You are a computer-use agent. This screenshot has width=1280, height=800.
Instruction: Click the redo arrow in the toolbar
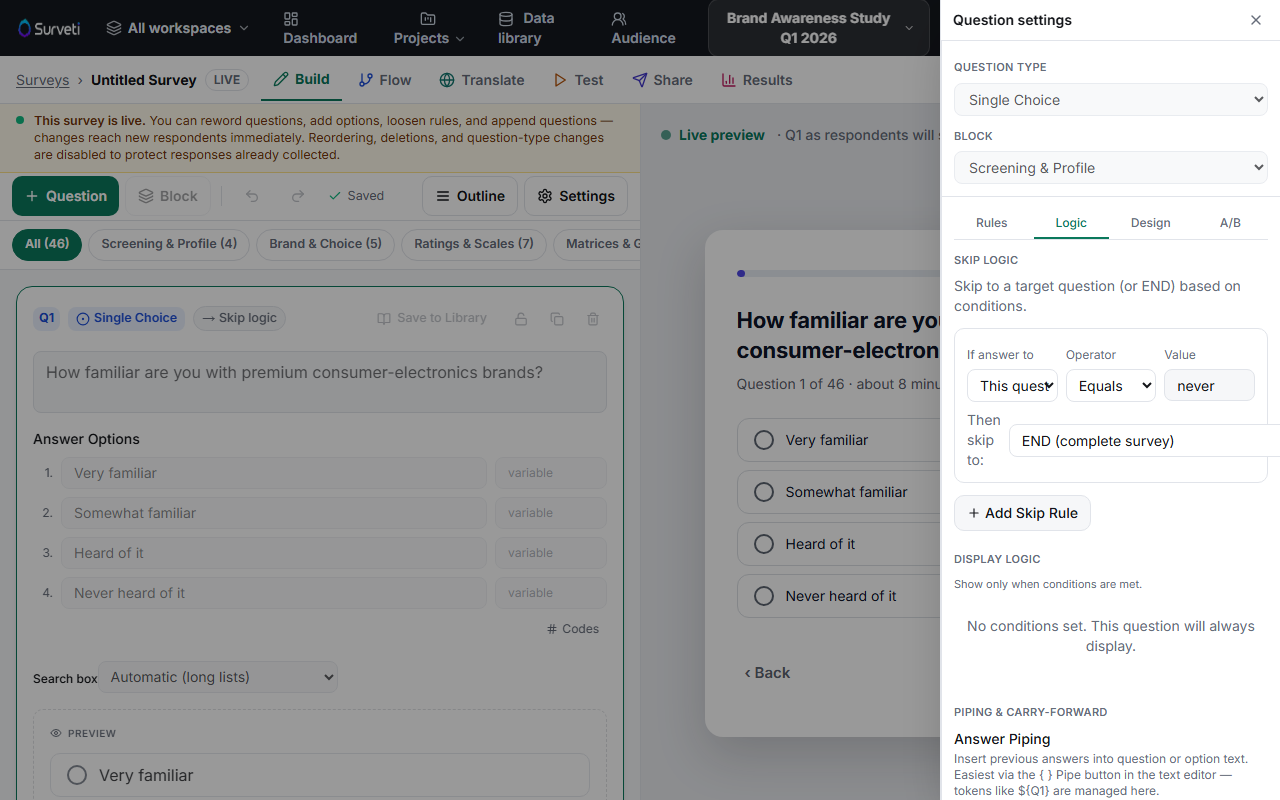pos(297,196)
